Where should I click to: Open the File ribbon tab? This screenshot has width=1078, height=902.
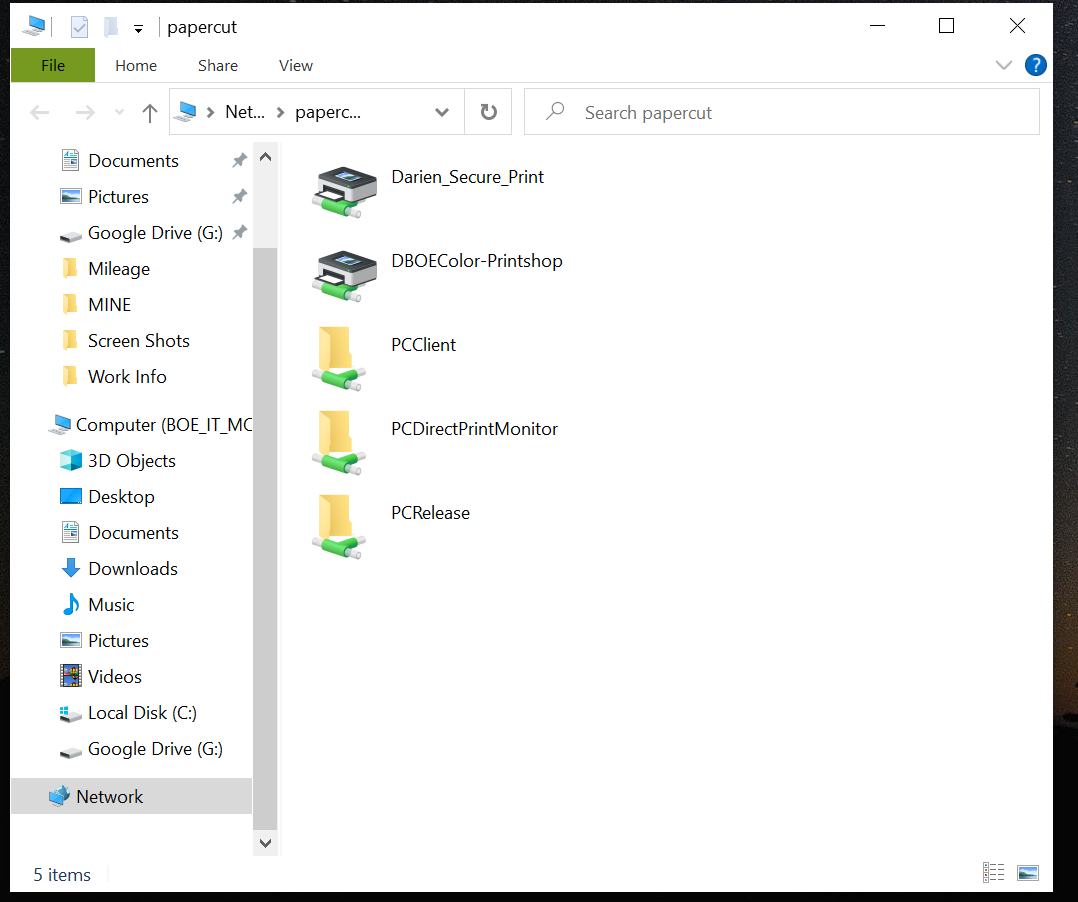click(x=53, y=65)
